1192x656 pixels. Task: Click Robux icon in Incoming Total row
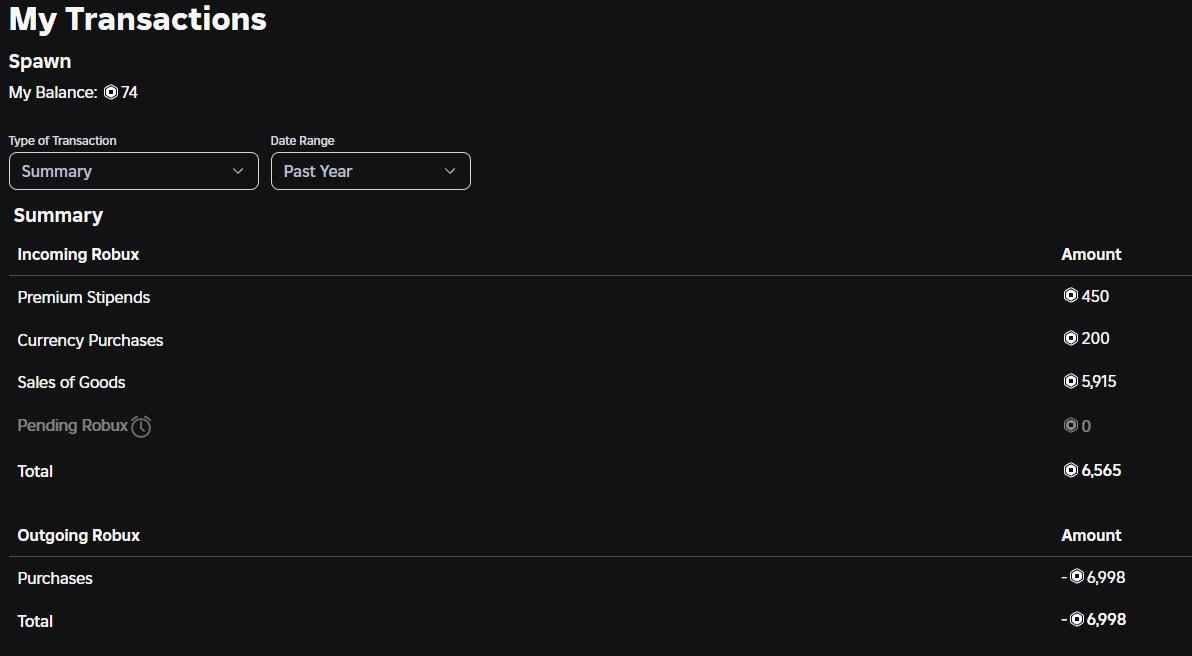coord(1070,470)
